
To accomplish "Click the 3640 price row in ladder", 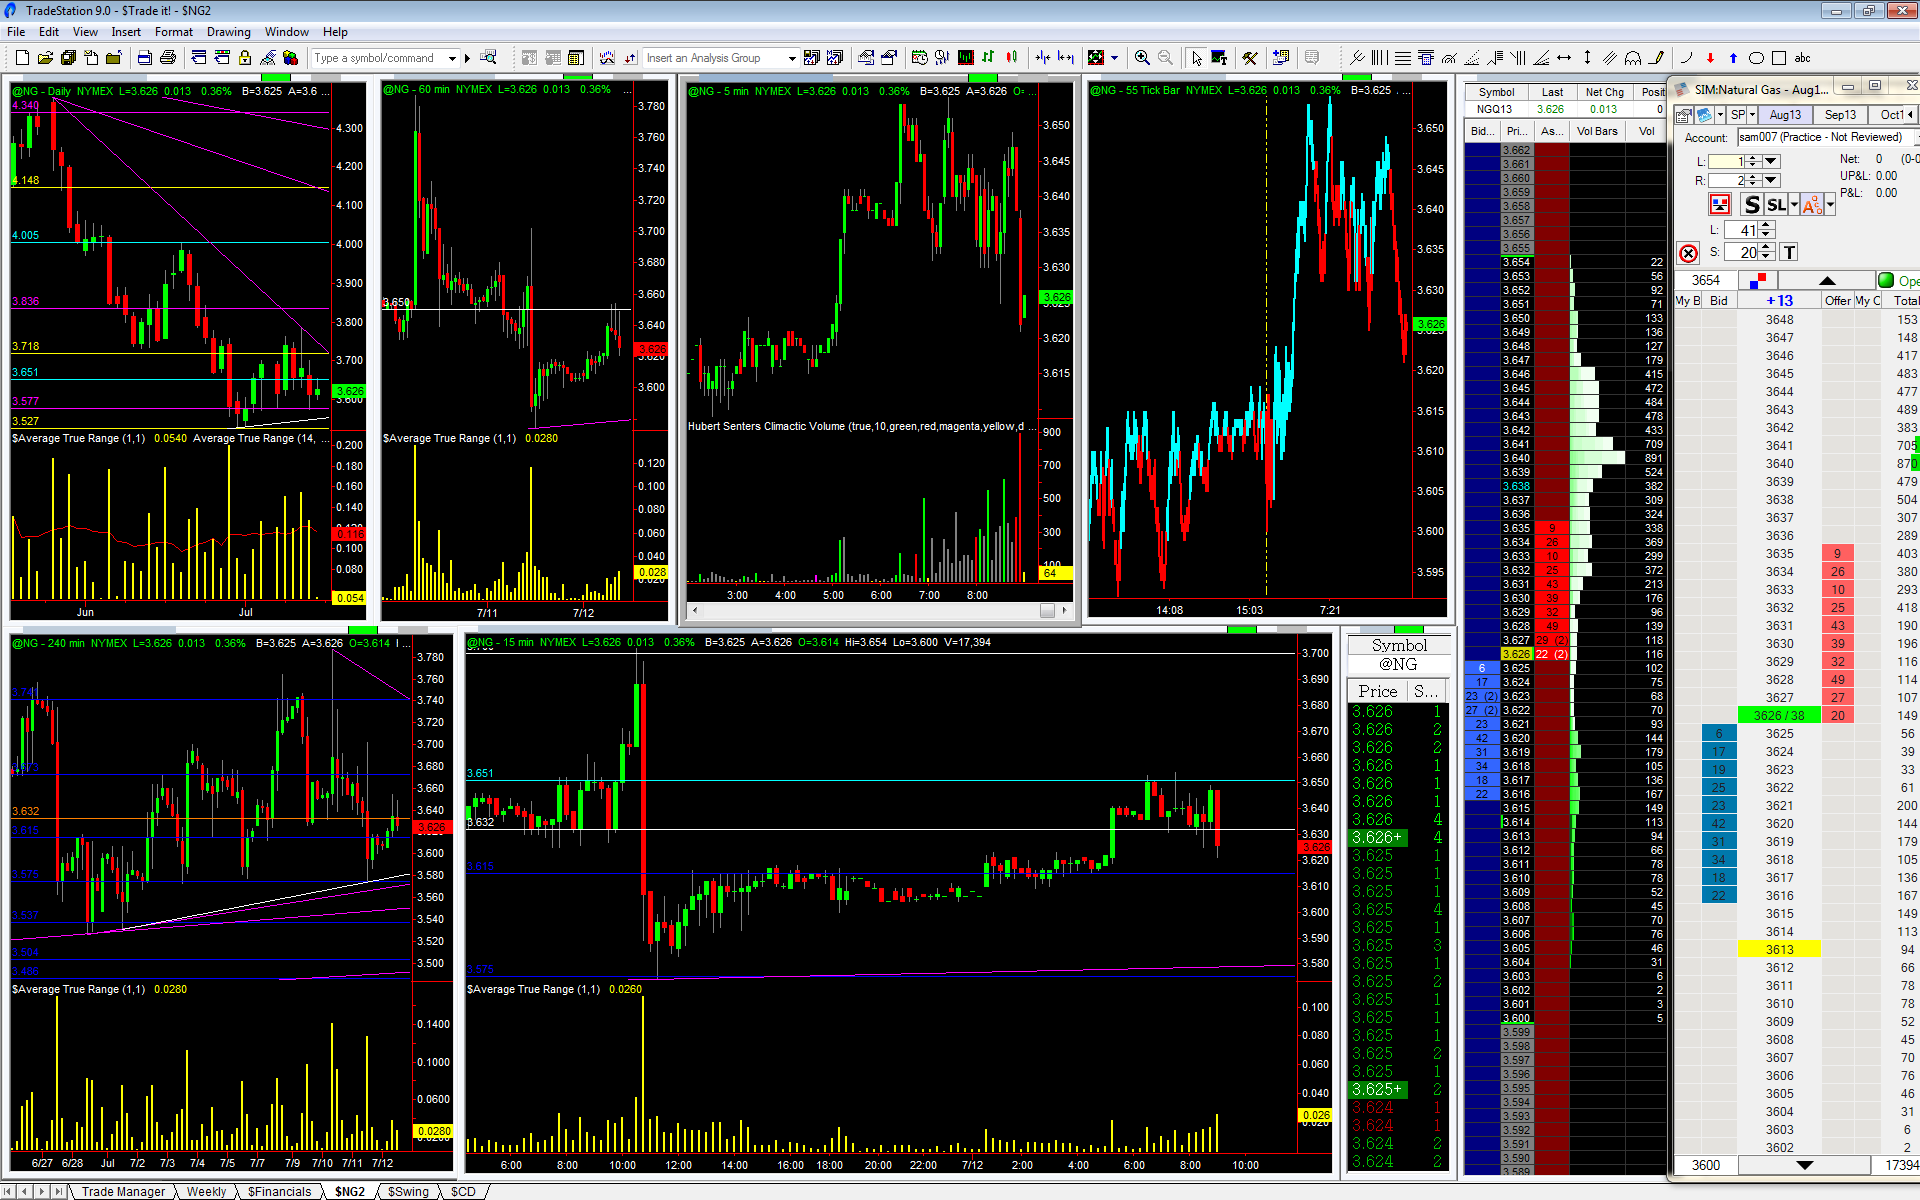I will pos(1779,464).
